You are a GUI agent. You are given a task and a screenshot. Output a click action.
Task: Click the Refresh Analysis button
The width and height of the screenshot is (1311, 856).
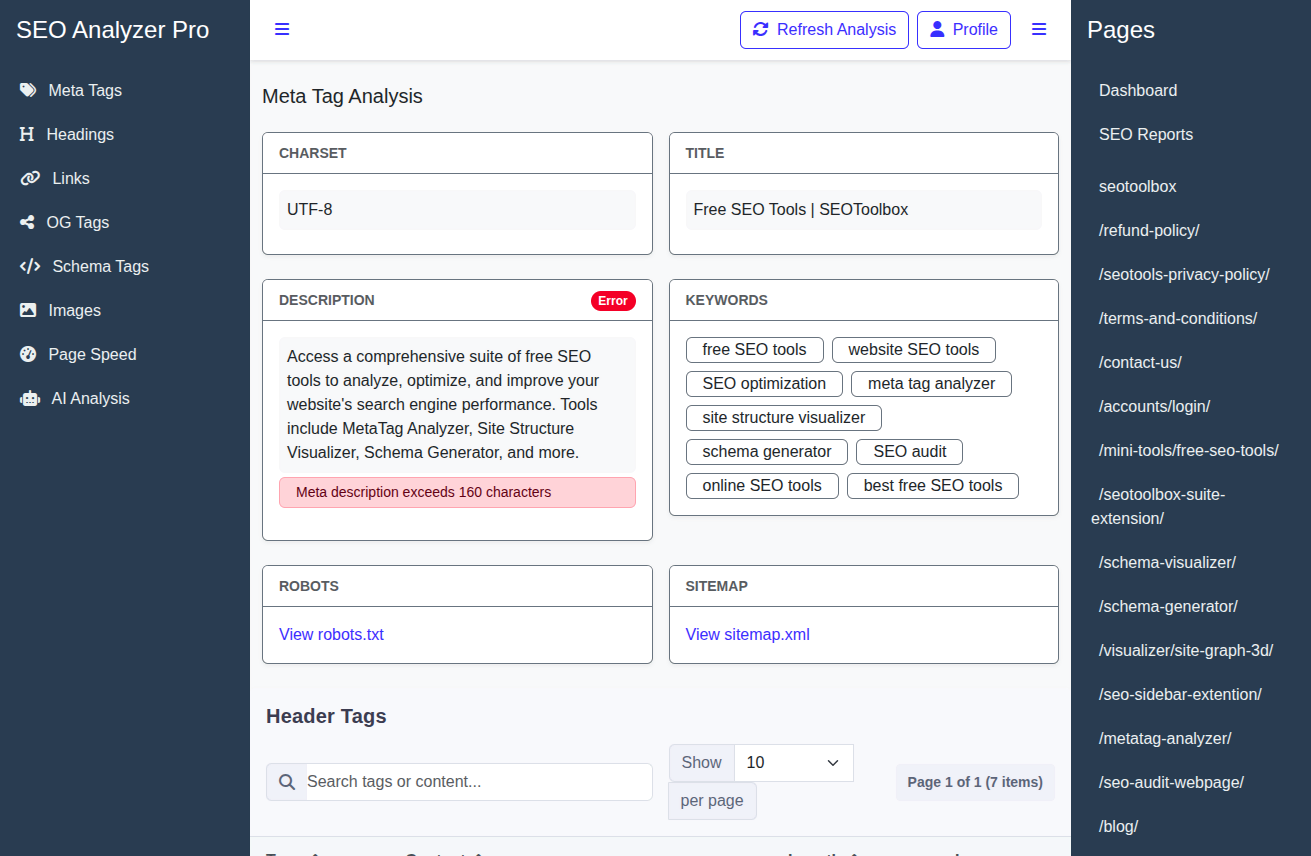(x=824, y=29)
